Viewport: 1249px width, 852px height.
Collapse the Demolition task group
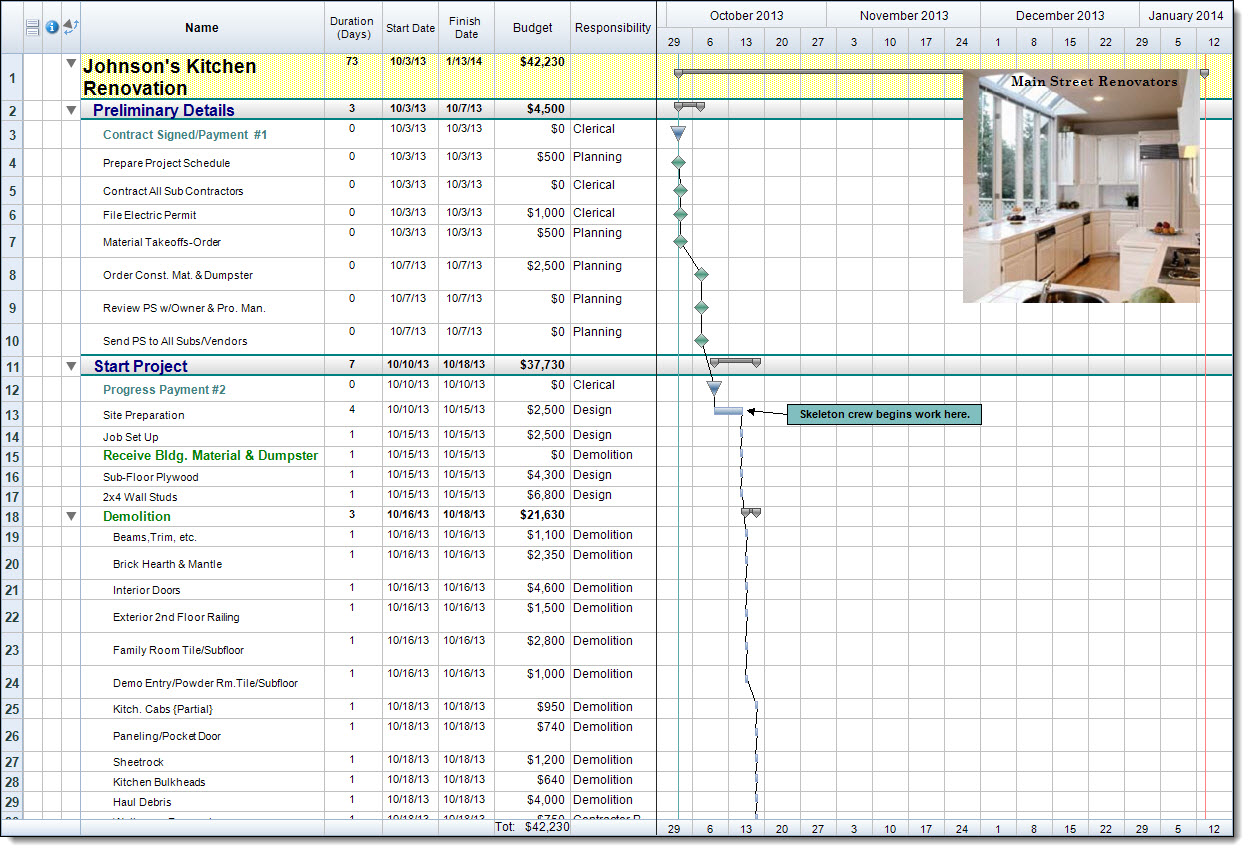tap(71, 516)
